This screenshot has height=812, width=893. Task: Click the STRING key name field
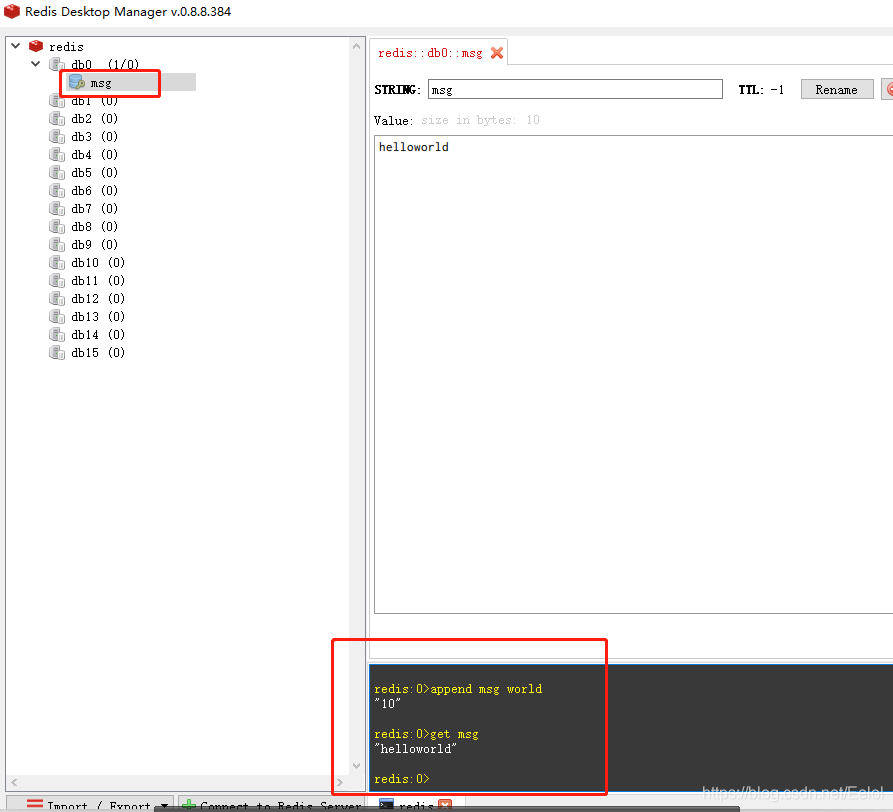[575, 89]
